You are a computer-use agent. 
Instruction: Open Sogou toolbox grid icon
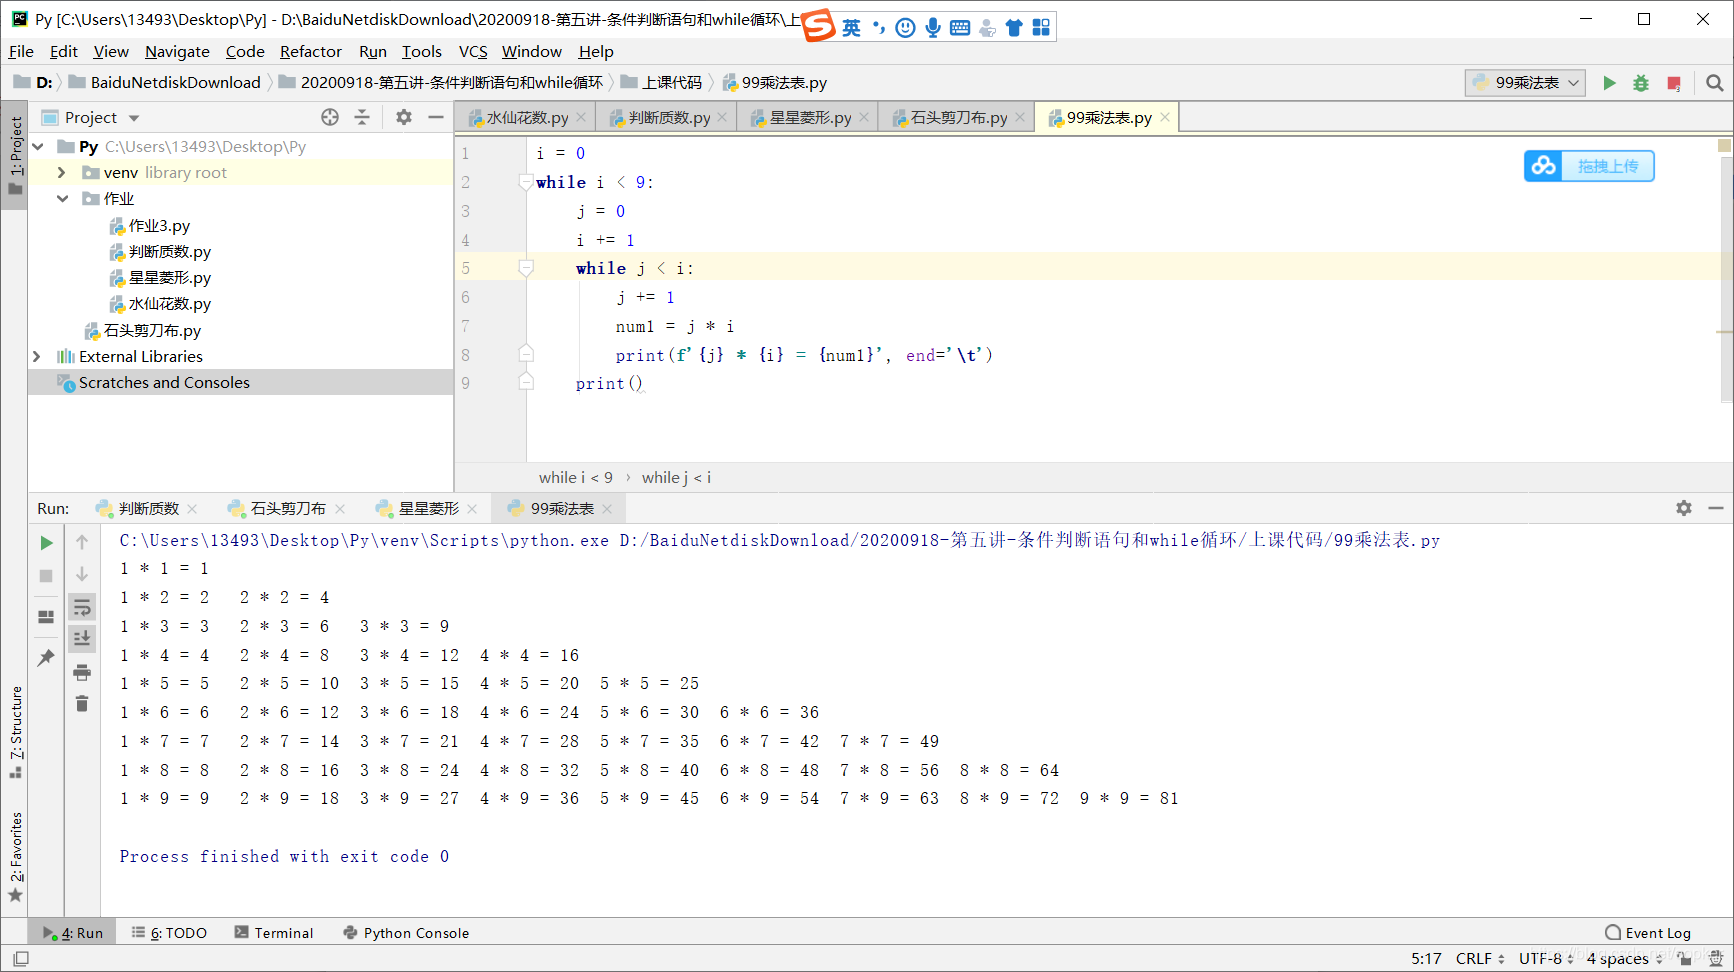pyautogui.click(x=1041, y=27)
